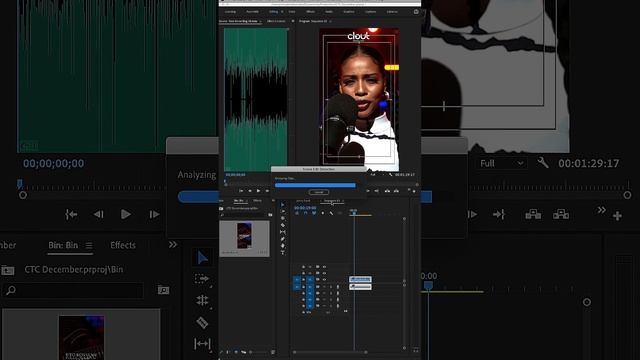This screenshot has height=360, width=640.
Task: Click the blue analysis progress bar
Action: pyautogui.click(x=315, y=185)
